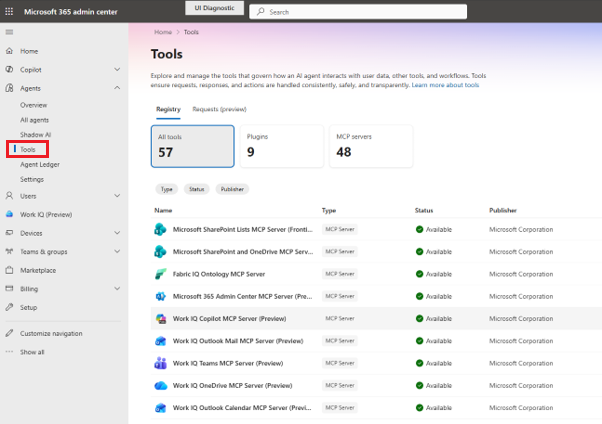Open Work IQ Outlook Mail MCP Server (Preview) name
The image size is (602, 424).
(238, 341)
